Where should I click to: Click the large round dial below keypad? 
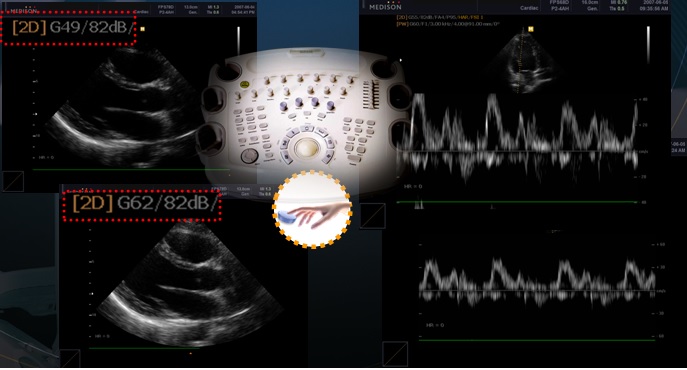point(249,155)
